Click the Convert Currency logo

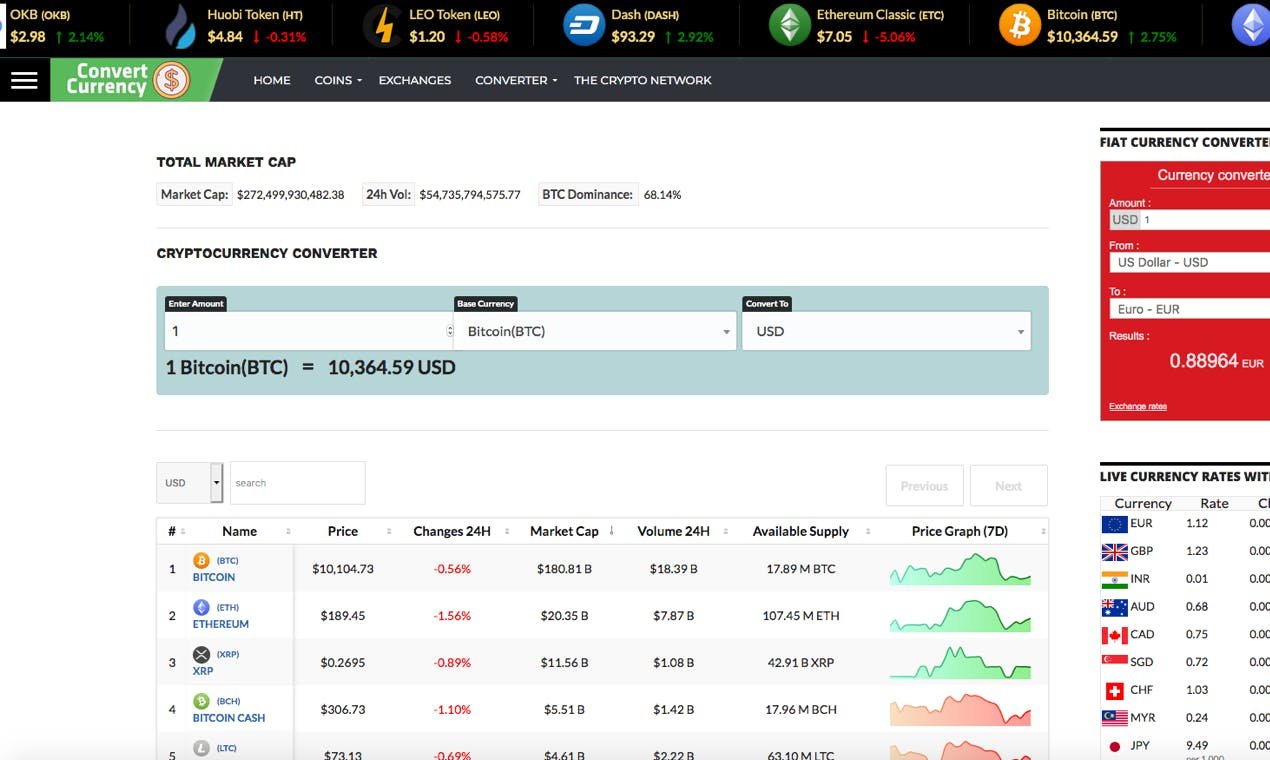click(x=128, y=80)
